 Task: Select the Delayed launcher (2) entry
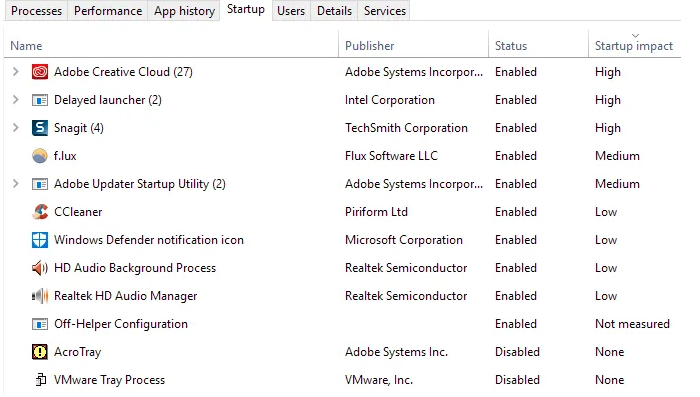[108, 100]
